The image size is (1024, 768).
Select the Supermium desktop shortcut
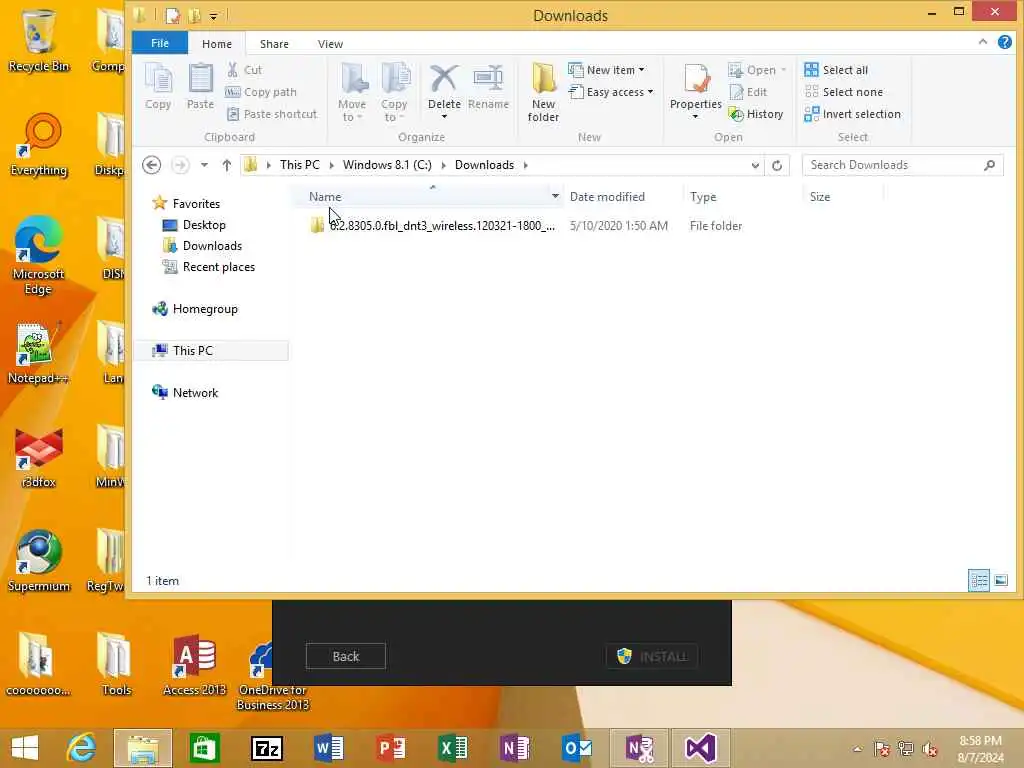39,560
